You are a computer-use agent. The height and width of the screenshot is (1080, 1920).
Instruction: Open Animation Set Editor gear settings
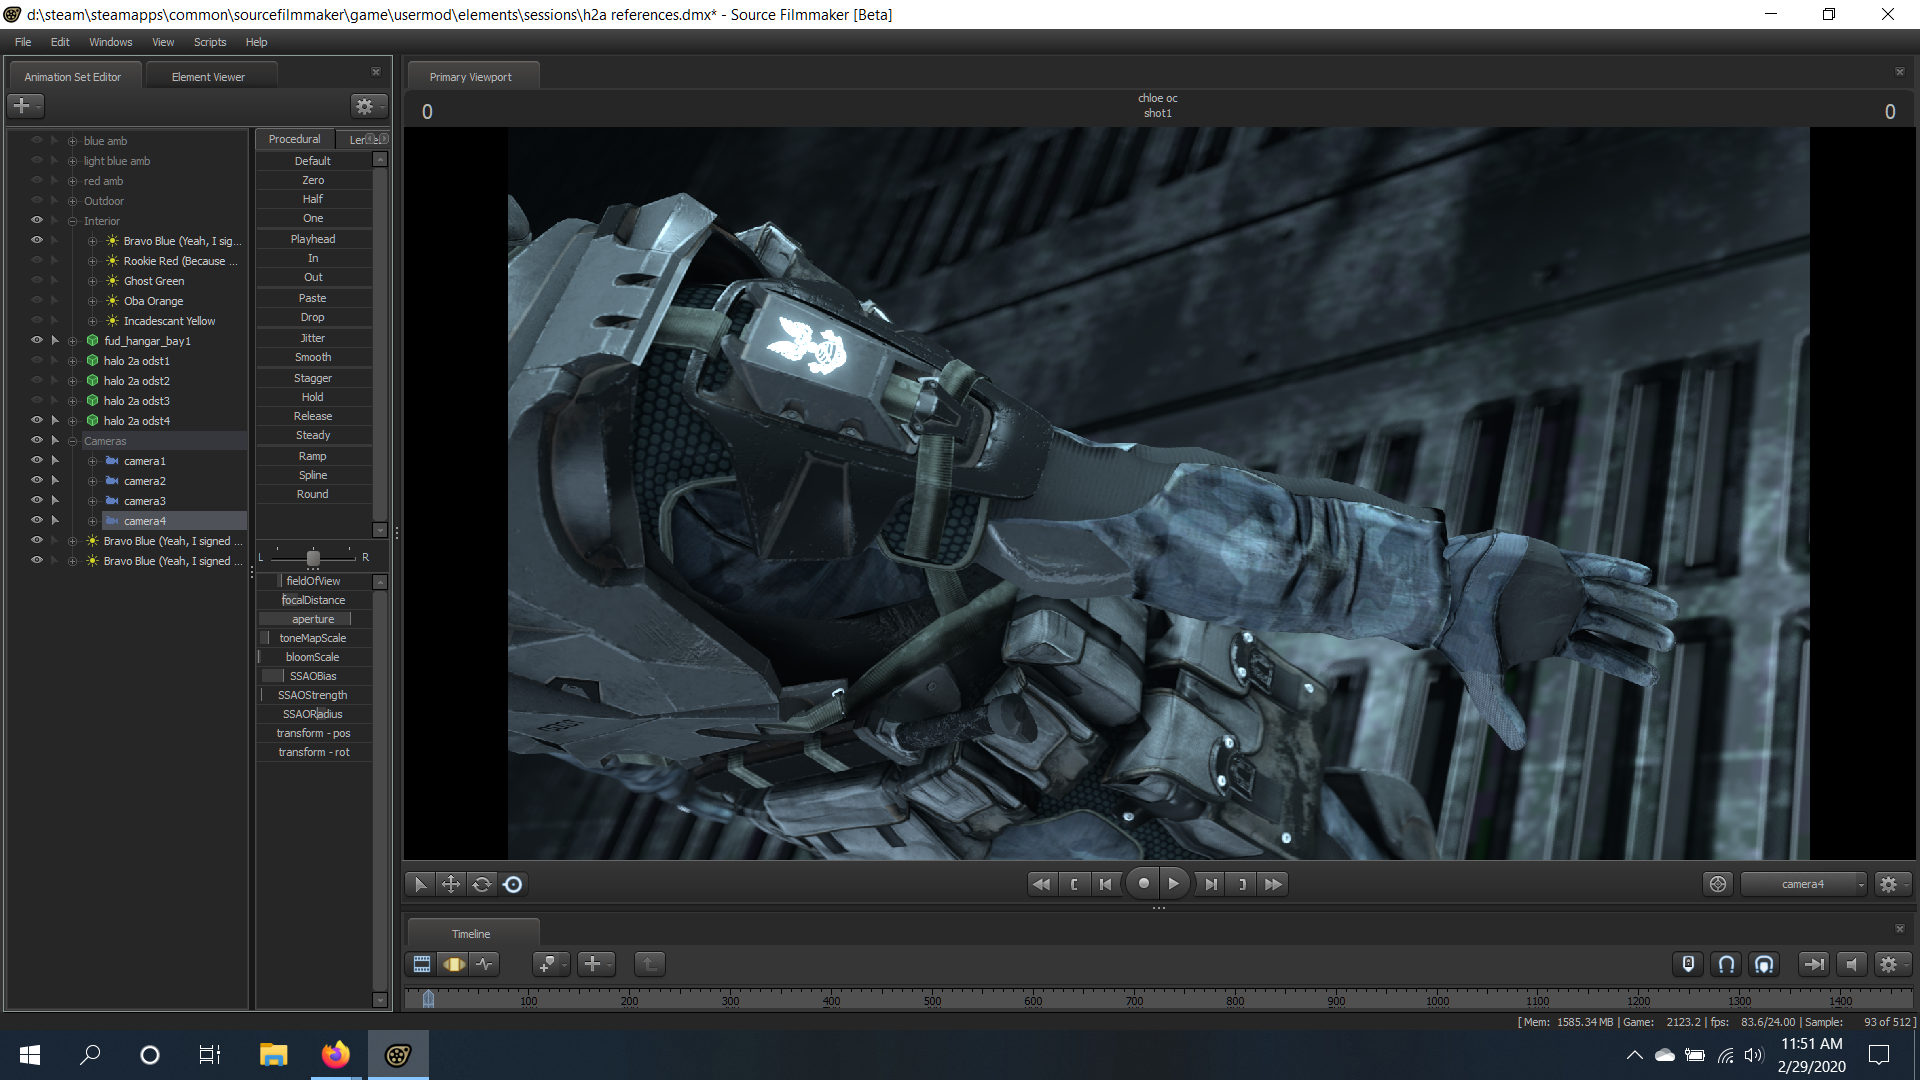[368, 105]
